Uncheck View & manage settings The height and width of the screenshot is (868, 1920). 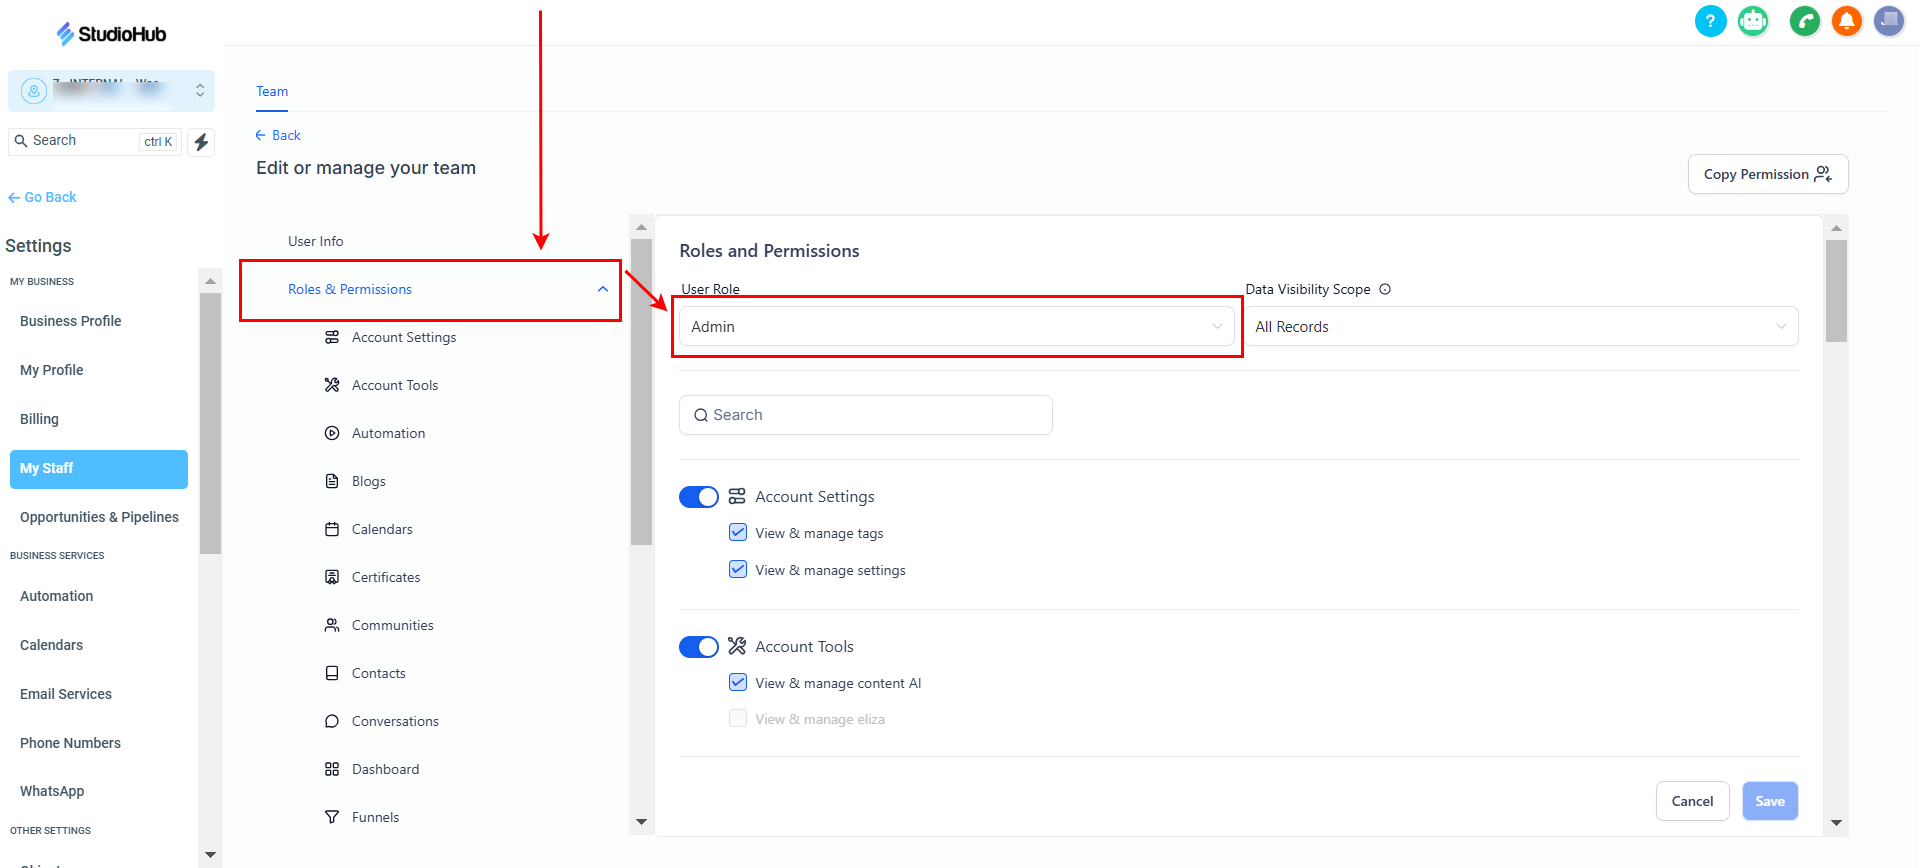738,569
